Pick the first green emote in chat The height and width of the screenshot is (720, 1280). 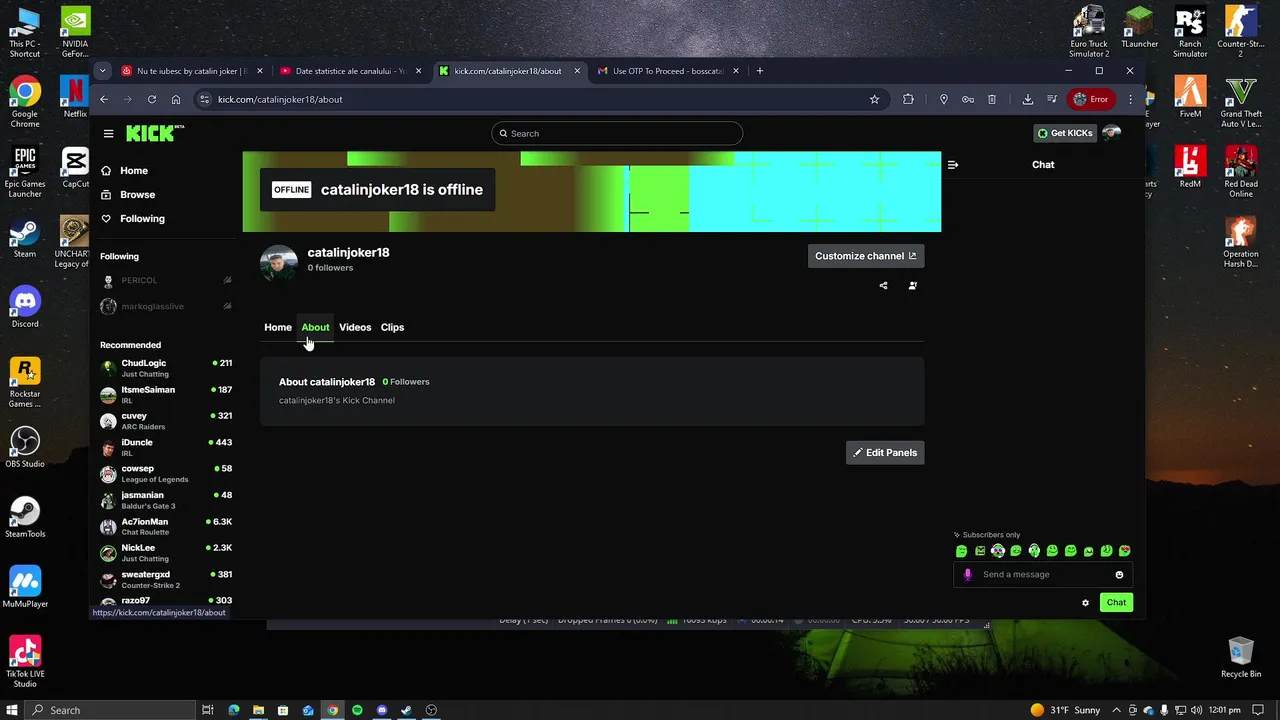coord(962,551)
